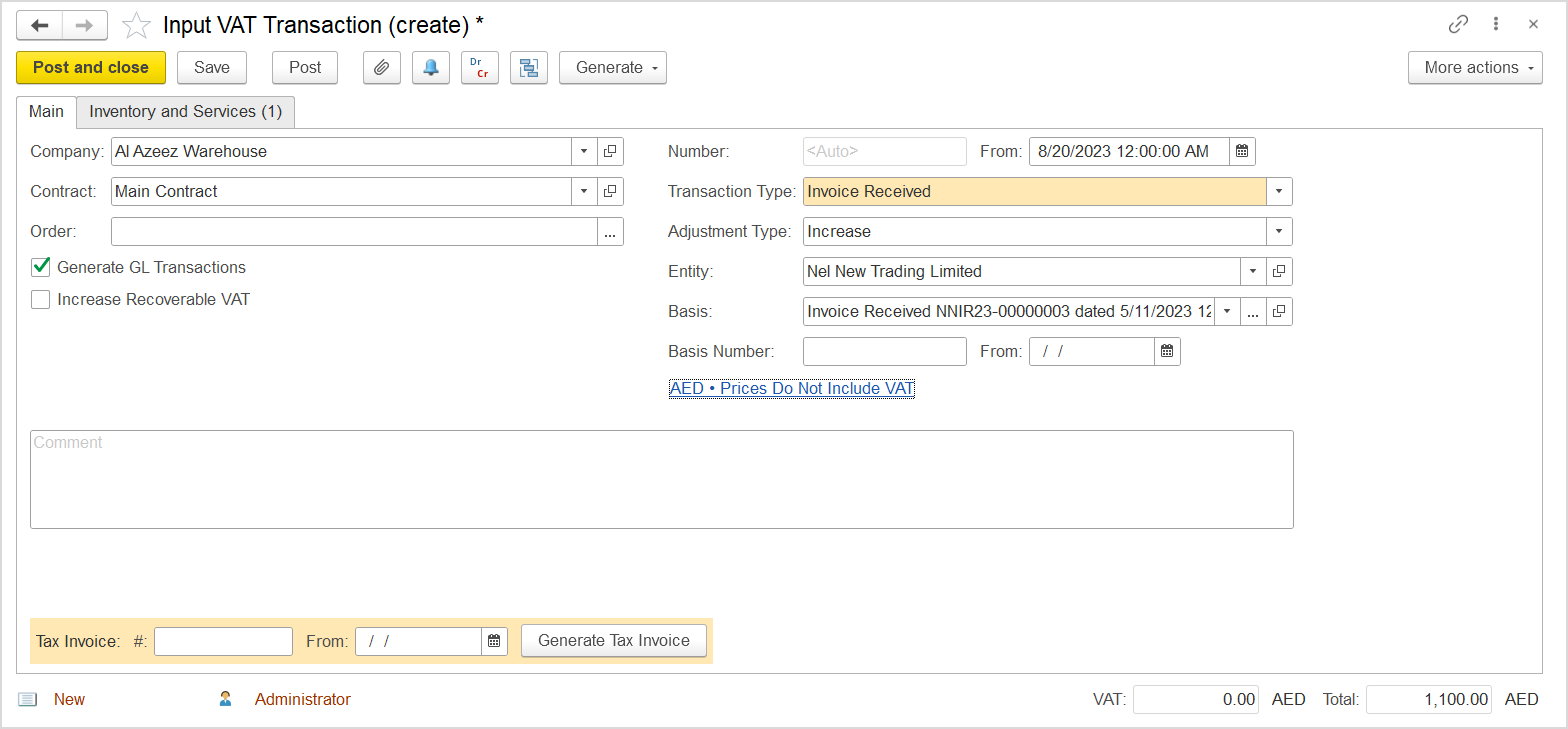Expand the Entity dropdown list
The image size is (1568, 729).
click(x=1253, y=272)
